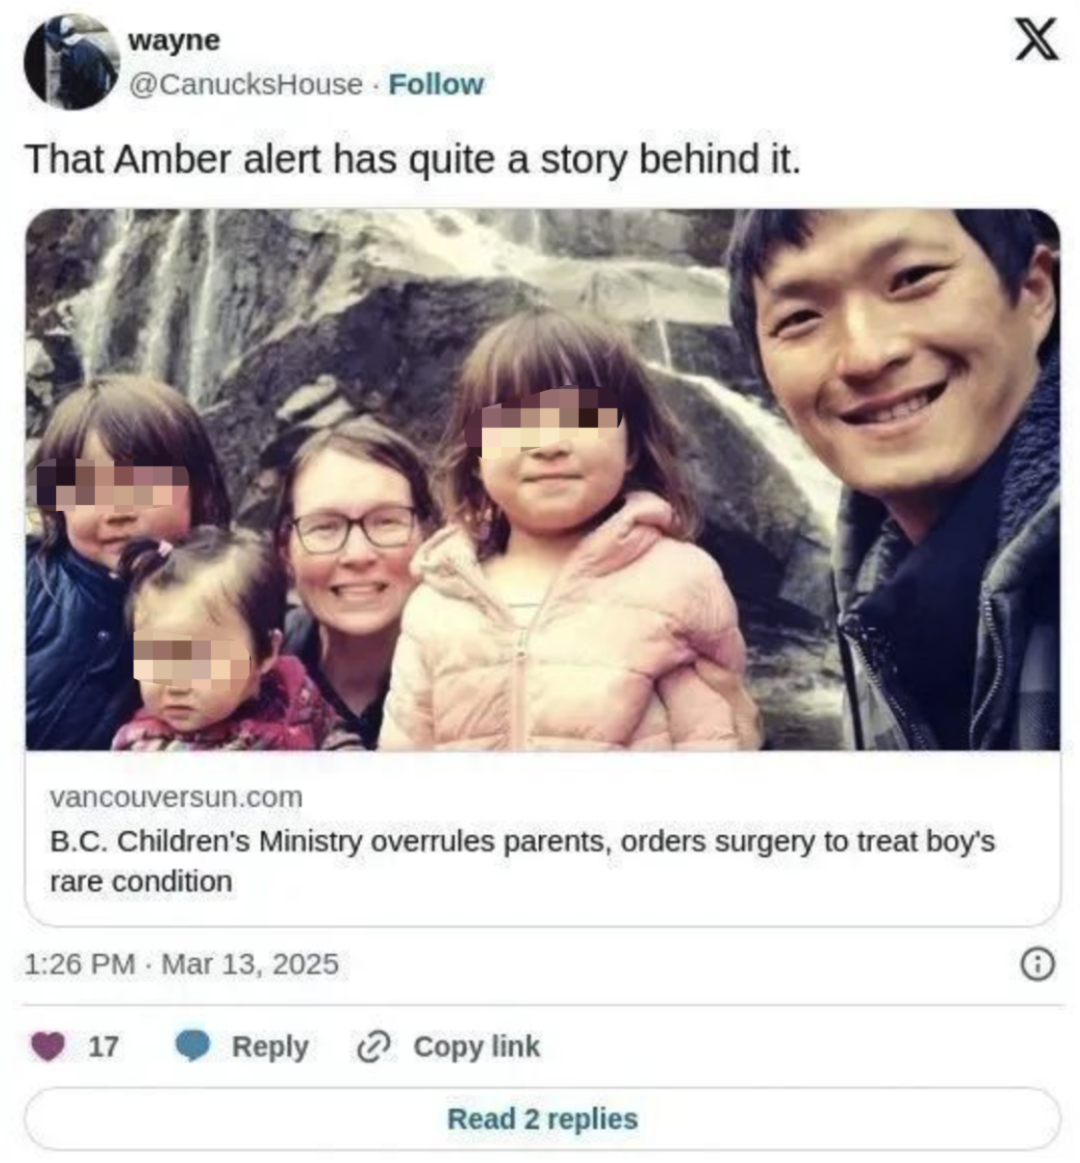Click the 17 likes count

[x=103, y=1047]
